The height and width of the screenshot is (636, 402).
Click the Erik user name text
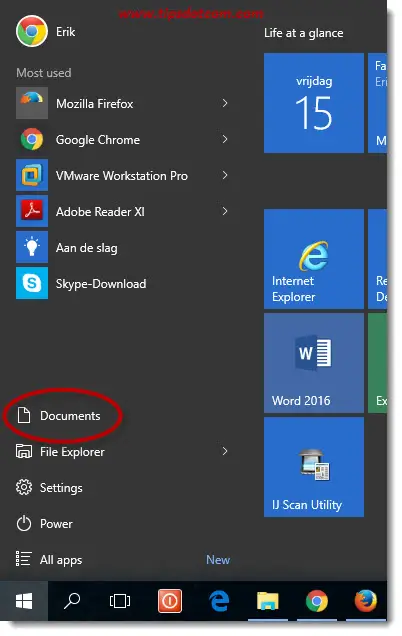[65, 32]
